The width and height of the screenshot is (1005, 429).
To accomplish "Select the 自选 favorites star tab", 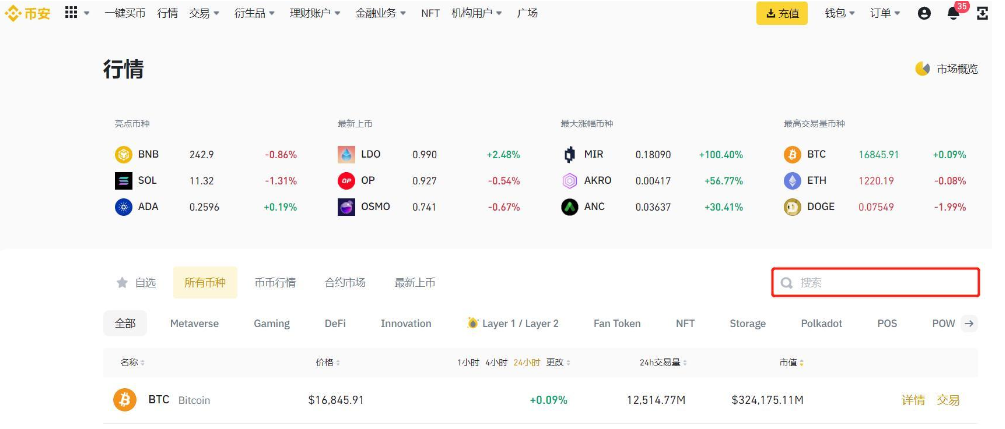I will pyautogui.click(x=136, y=283).
